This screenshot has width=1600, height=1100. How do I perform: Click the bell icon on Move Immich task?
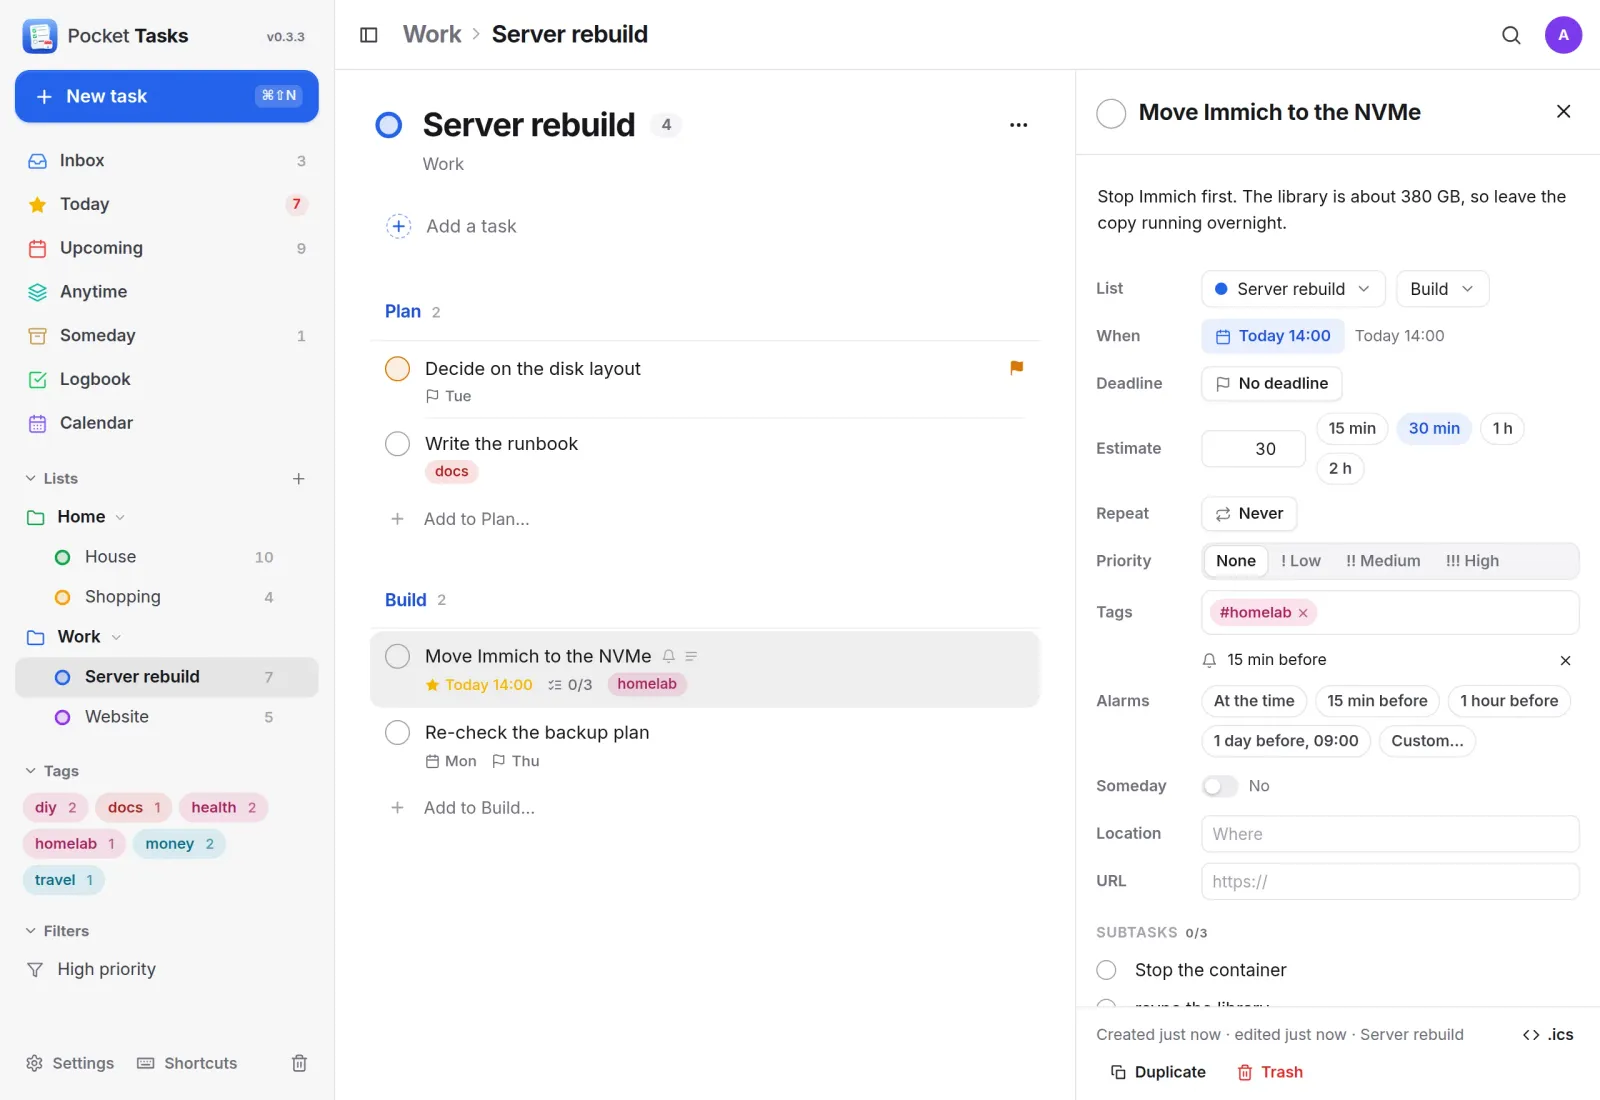tap(668, 656)
